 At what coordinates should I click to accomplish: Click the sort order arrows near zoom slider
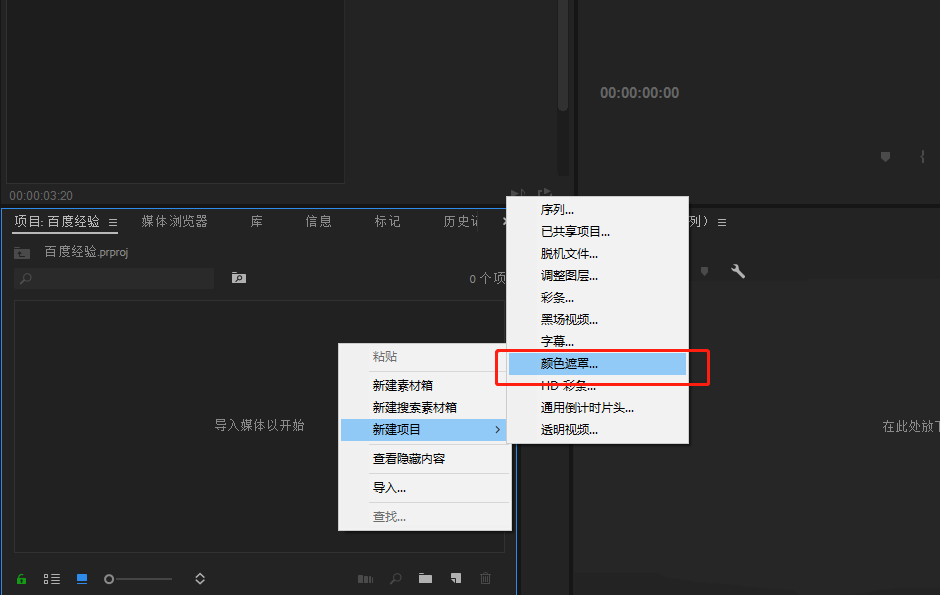click(199, 578)
